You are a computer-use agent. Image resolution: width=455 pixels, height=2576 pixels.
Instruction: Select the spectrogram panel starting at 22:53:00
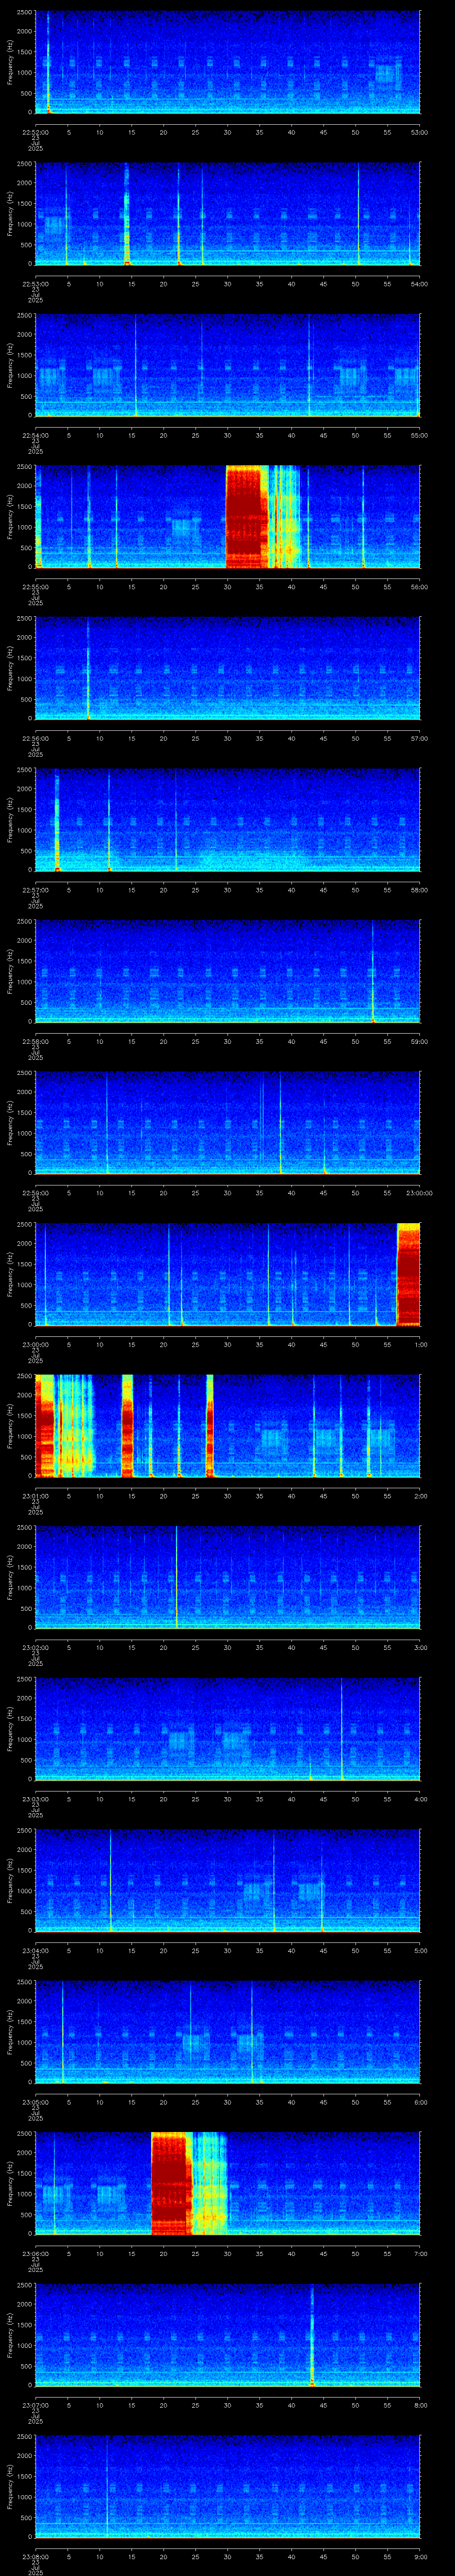228,214
